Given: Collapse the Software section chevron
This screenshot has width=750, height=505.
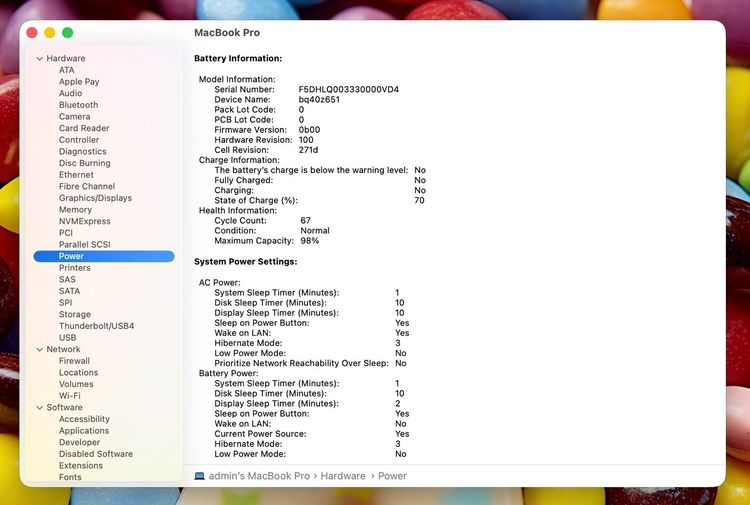Looking at the screenshot, I should 40,408.
